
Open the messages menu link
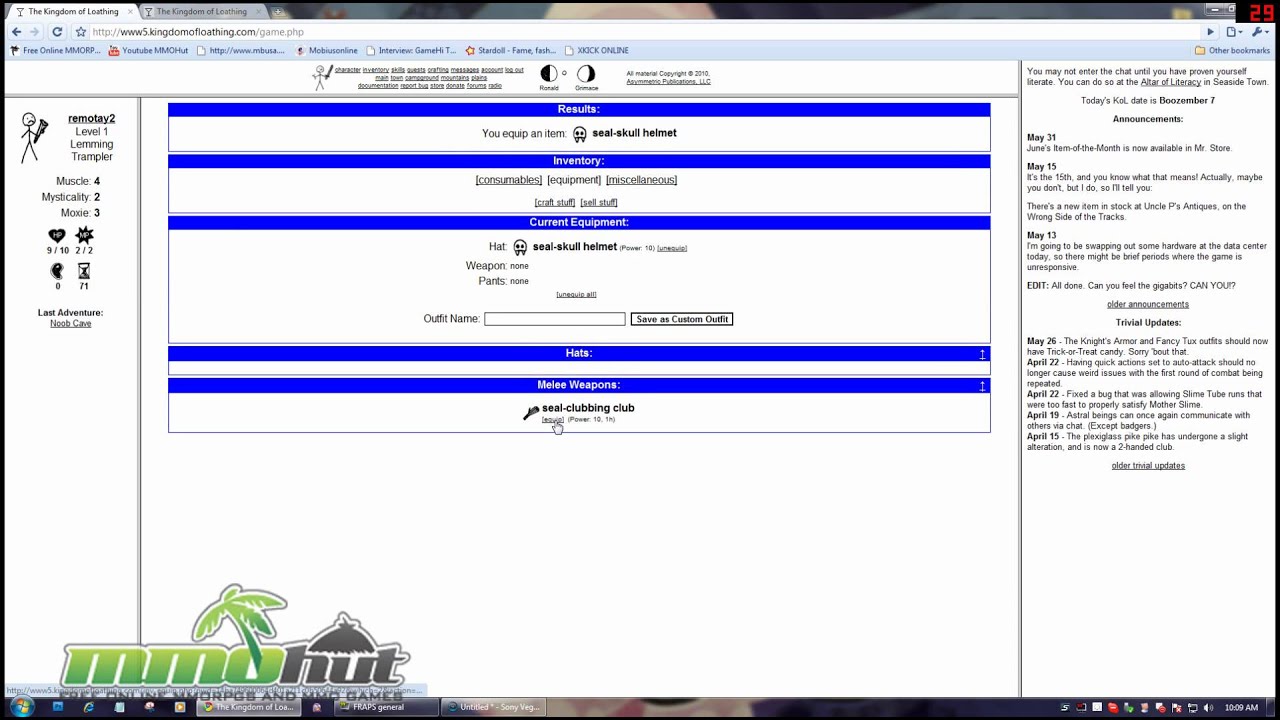click(465, 70)
